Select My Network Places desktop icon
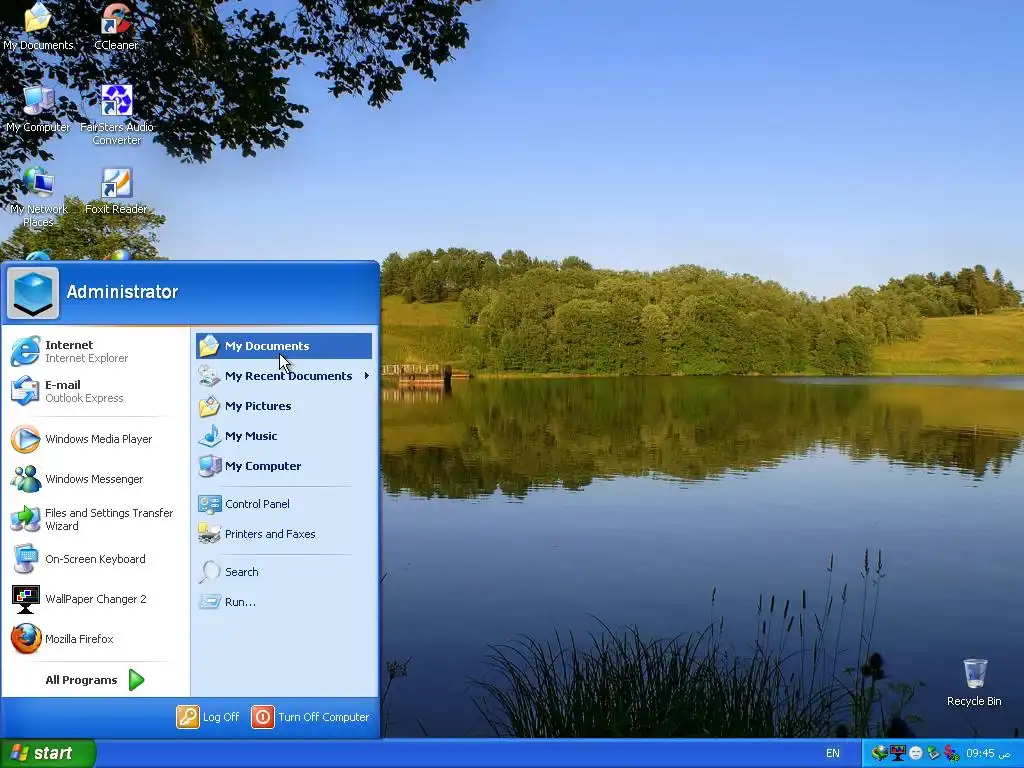1024x768 pixels. click(x=38, y=198)
